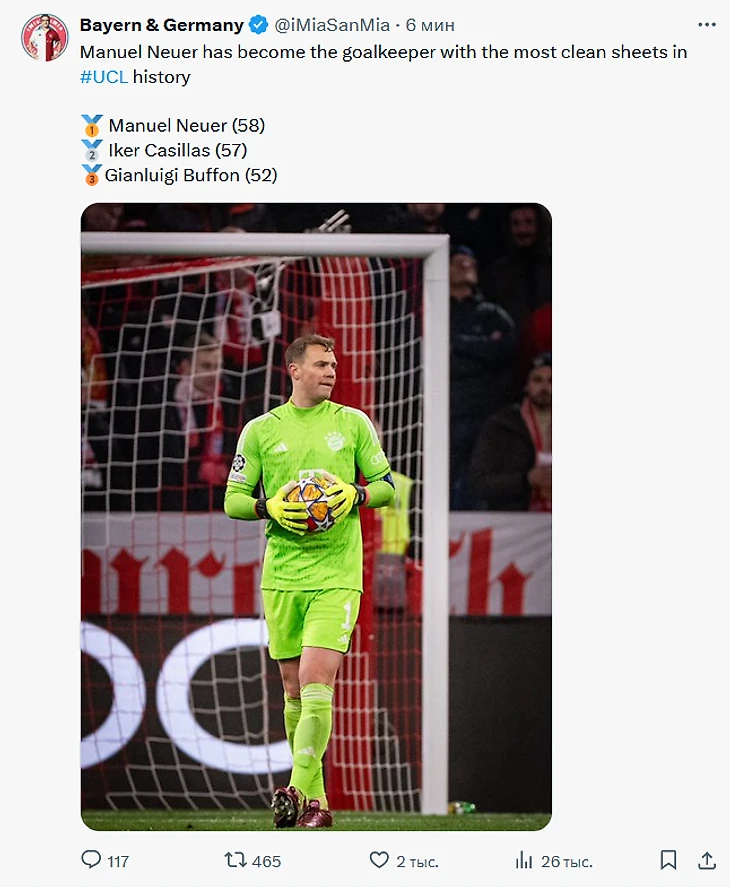Click the blue verified badge
The image size is (730, 887).
[259, 25]
